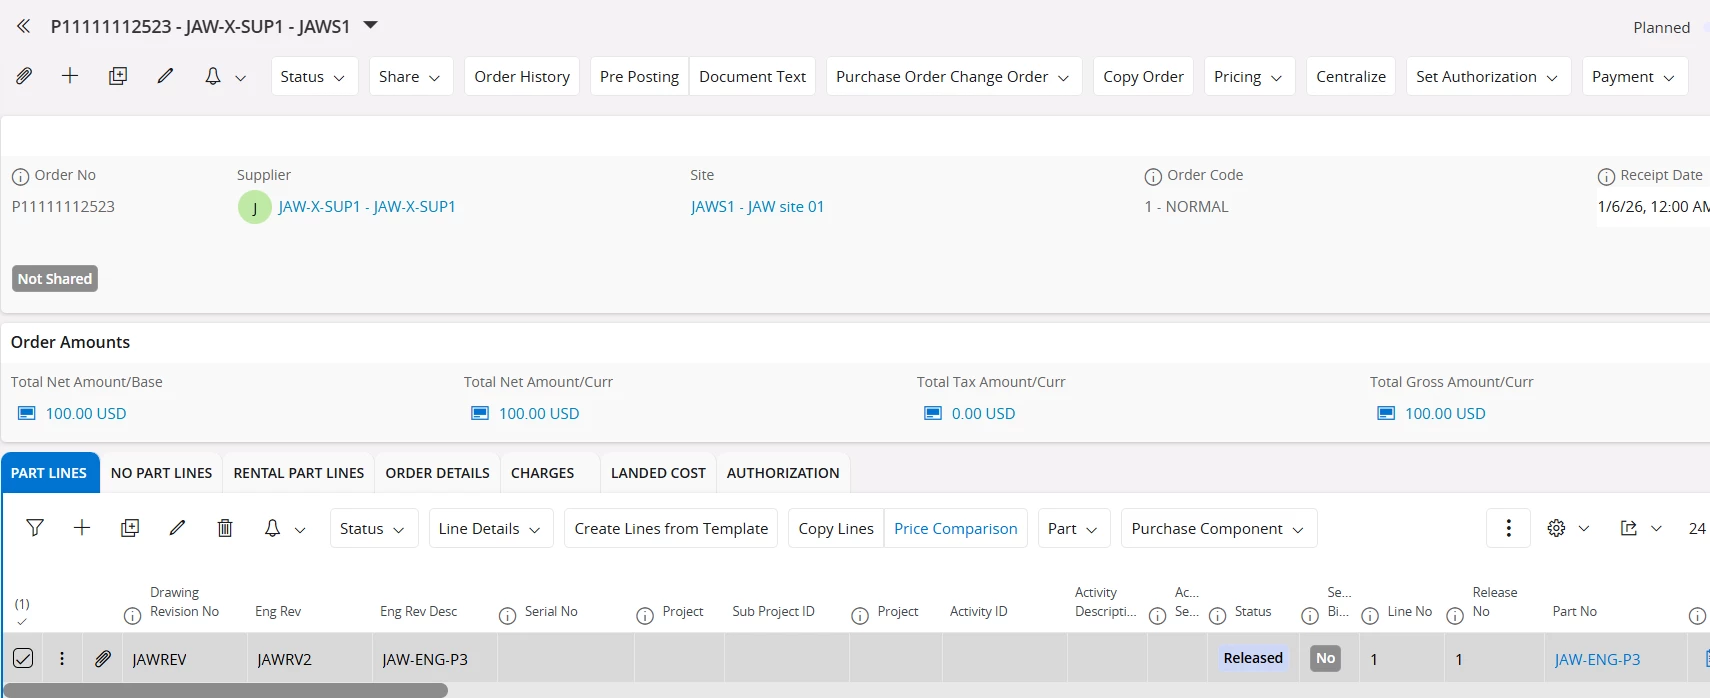
Task: Click the double-chevron back navigation icon
Action: tap(23, 26)
